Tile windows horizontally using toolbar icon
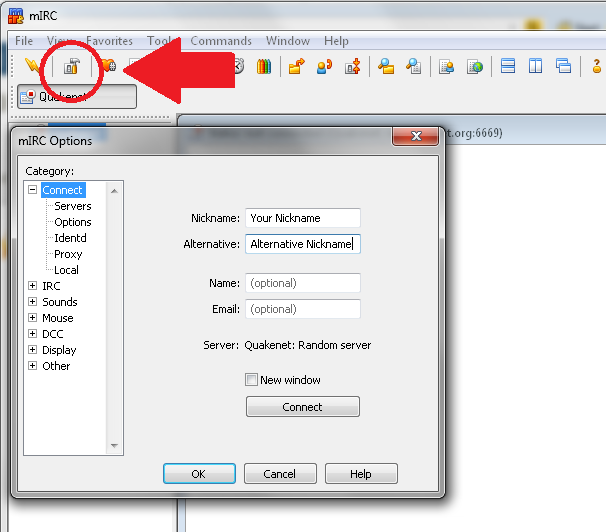 (508, 67)
